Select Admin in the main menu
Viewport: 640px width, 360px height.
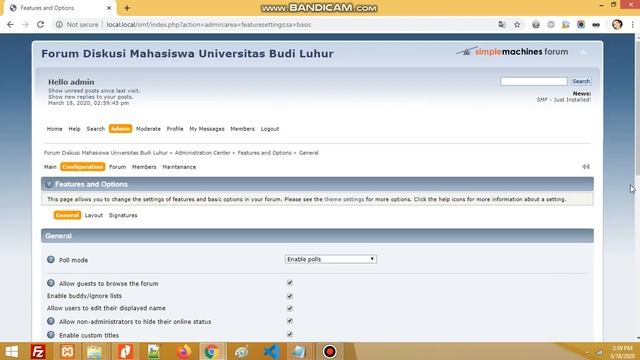pyautogui.click(x=120, y=129)
